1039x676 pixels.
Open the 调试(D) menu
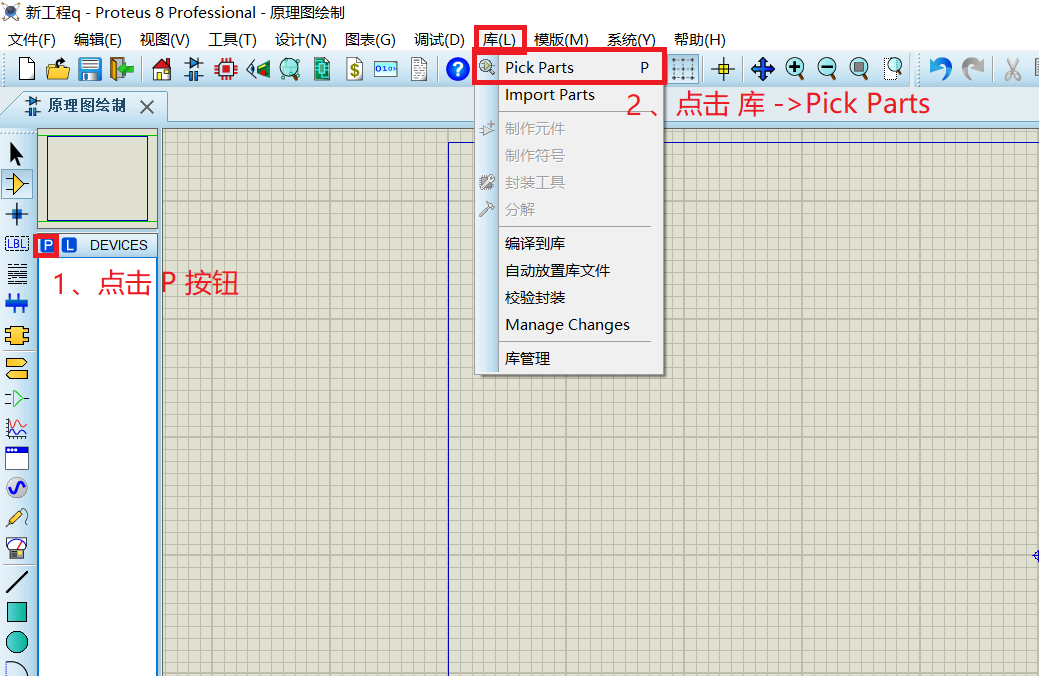point(439,40)
